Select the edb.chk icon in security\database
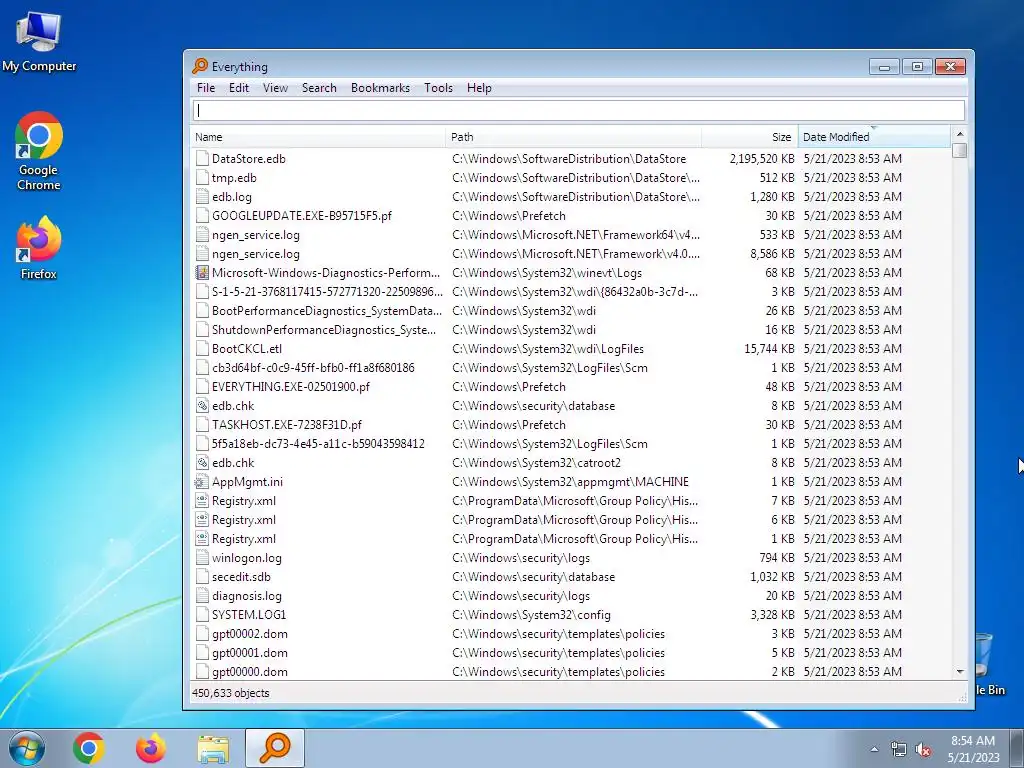The image size is (1024, 768). (x=202, y=406)
